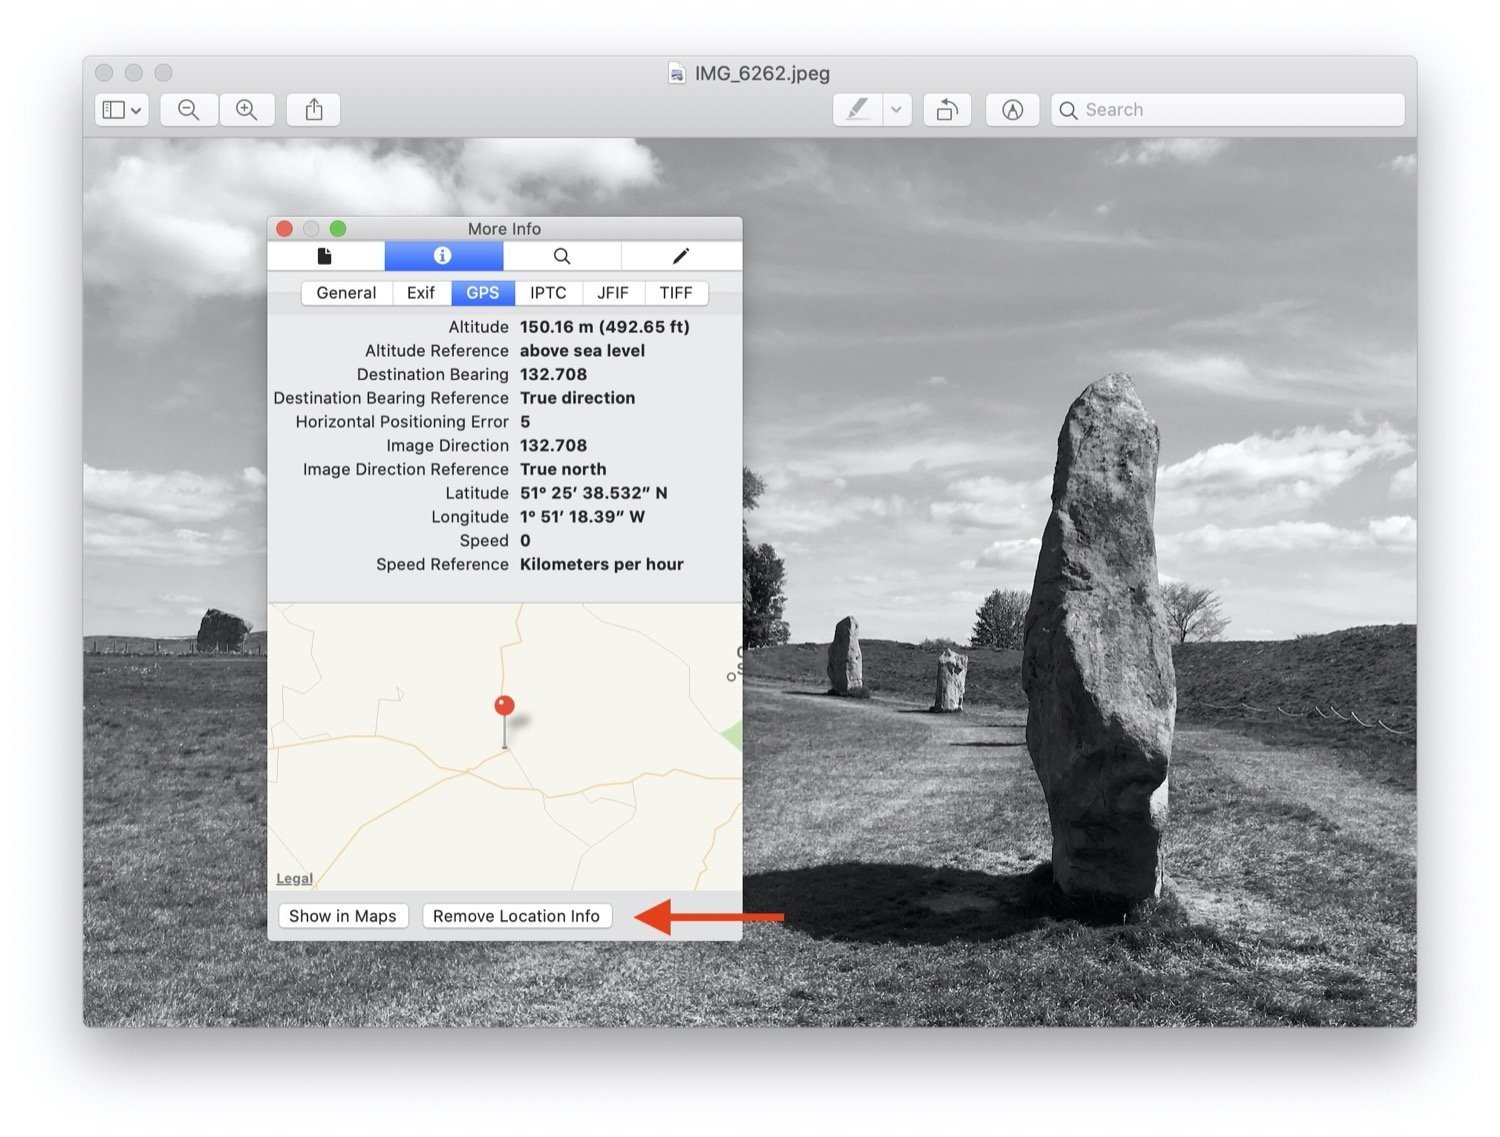Zoom out of the image
Viewport: 1500px width, 1137px height.
click(187, 109)
